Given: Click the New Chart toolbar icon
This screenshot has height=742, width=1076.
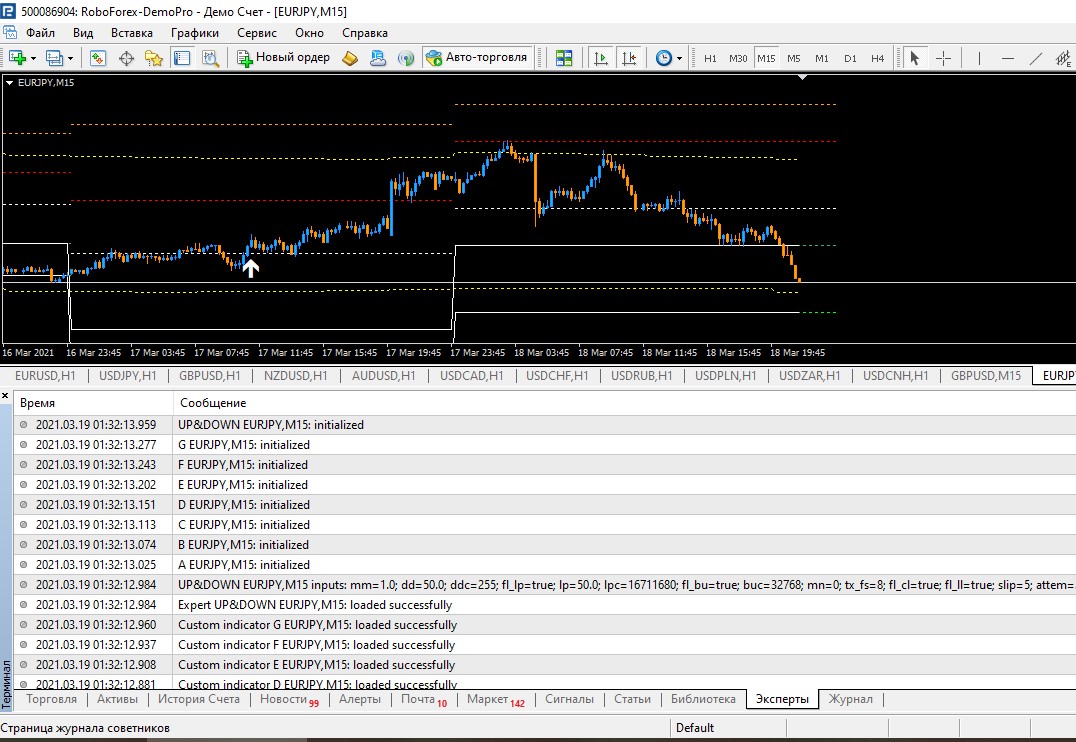Looking at the screenshot, I should click(x=17, y=58).
